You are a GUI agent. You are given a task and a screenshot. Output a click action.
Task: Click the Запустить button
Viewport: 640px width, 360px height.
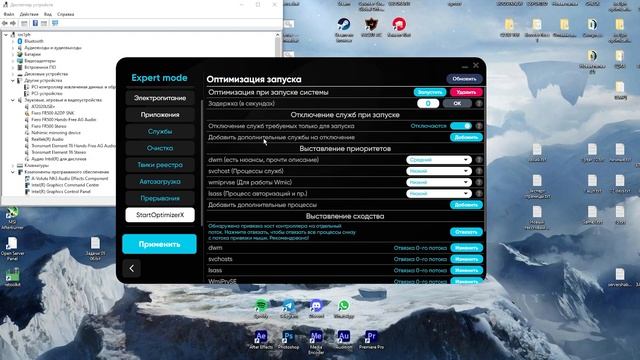(430, 92)
